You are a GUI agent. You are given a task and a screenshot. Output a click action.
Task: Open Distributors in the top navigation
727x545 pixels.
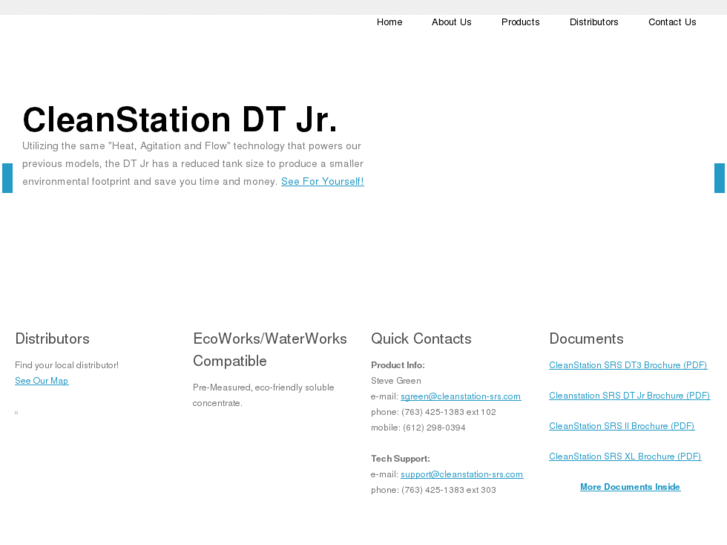coord(593,22)
